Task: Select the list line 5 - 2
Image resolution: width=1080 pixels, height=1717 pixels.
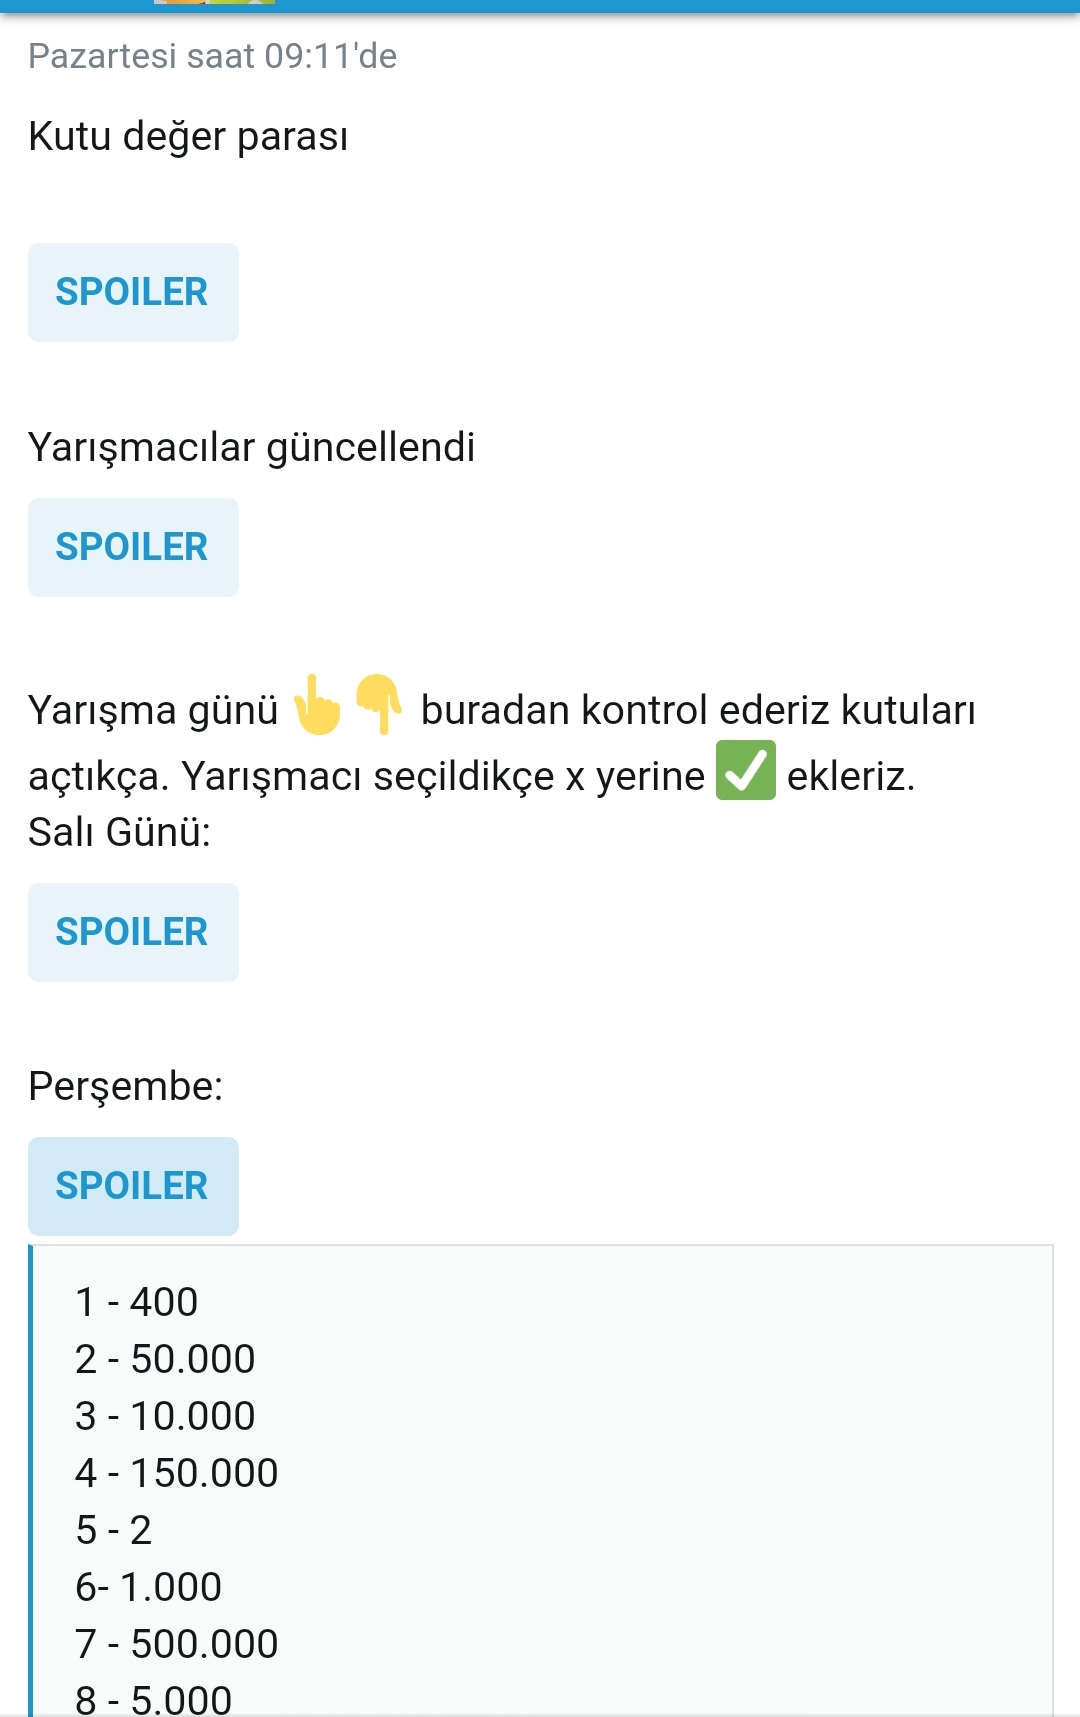Action: 113,1530
